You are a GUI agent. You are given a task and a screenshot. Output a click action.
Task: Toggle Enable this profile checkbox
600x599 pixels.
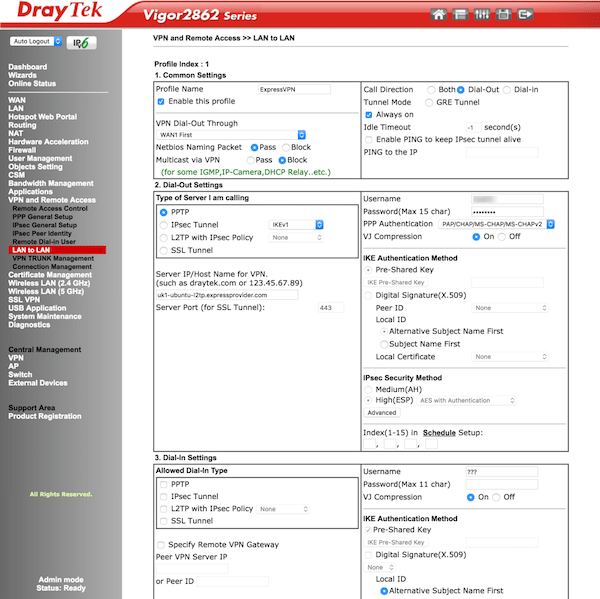161,101
